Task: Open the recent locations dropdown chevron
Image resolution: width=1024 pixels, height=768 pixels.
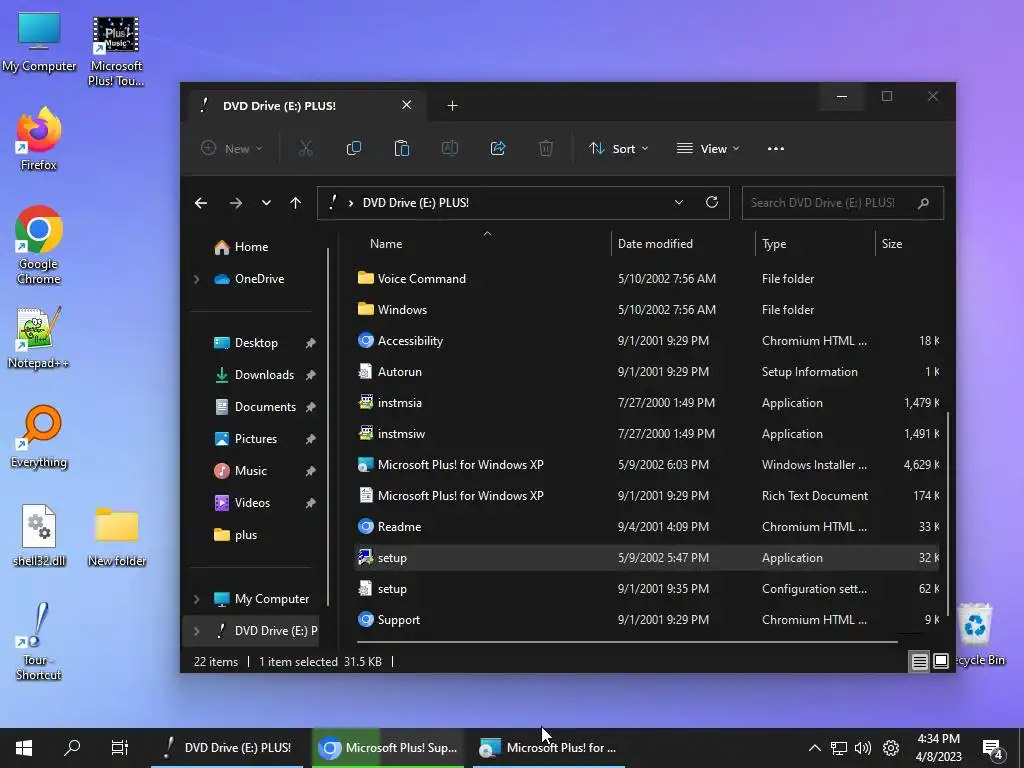Action: (x=266, y=203)
